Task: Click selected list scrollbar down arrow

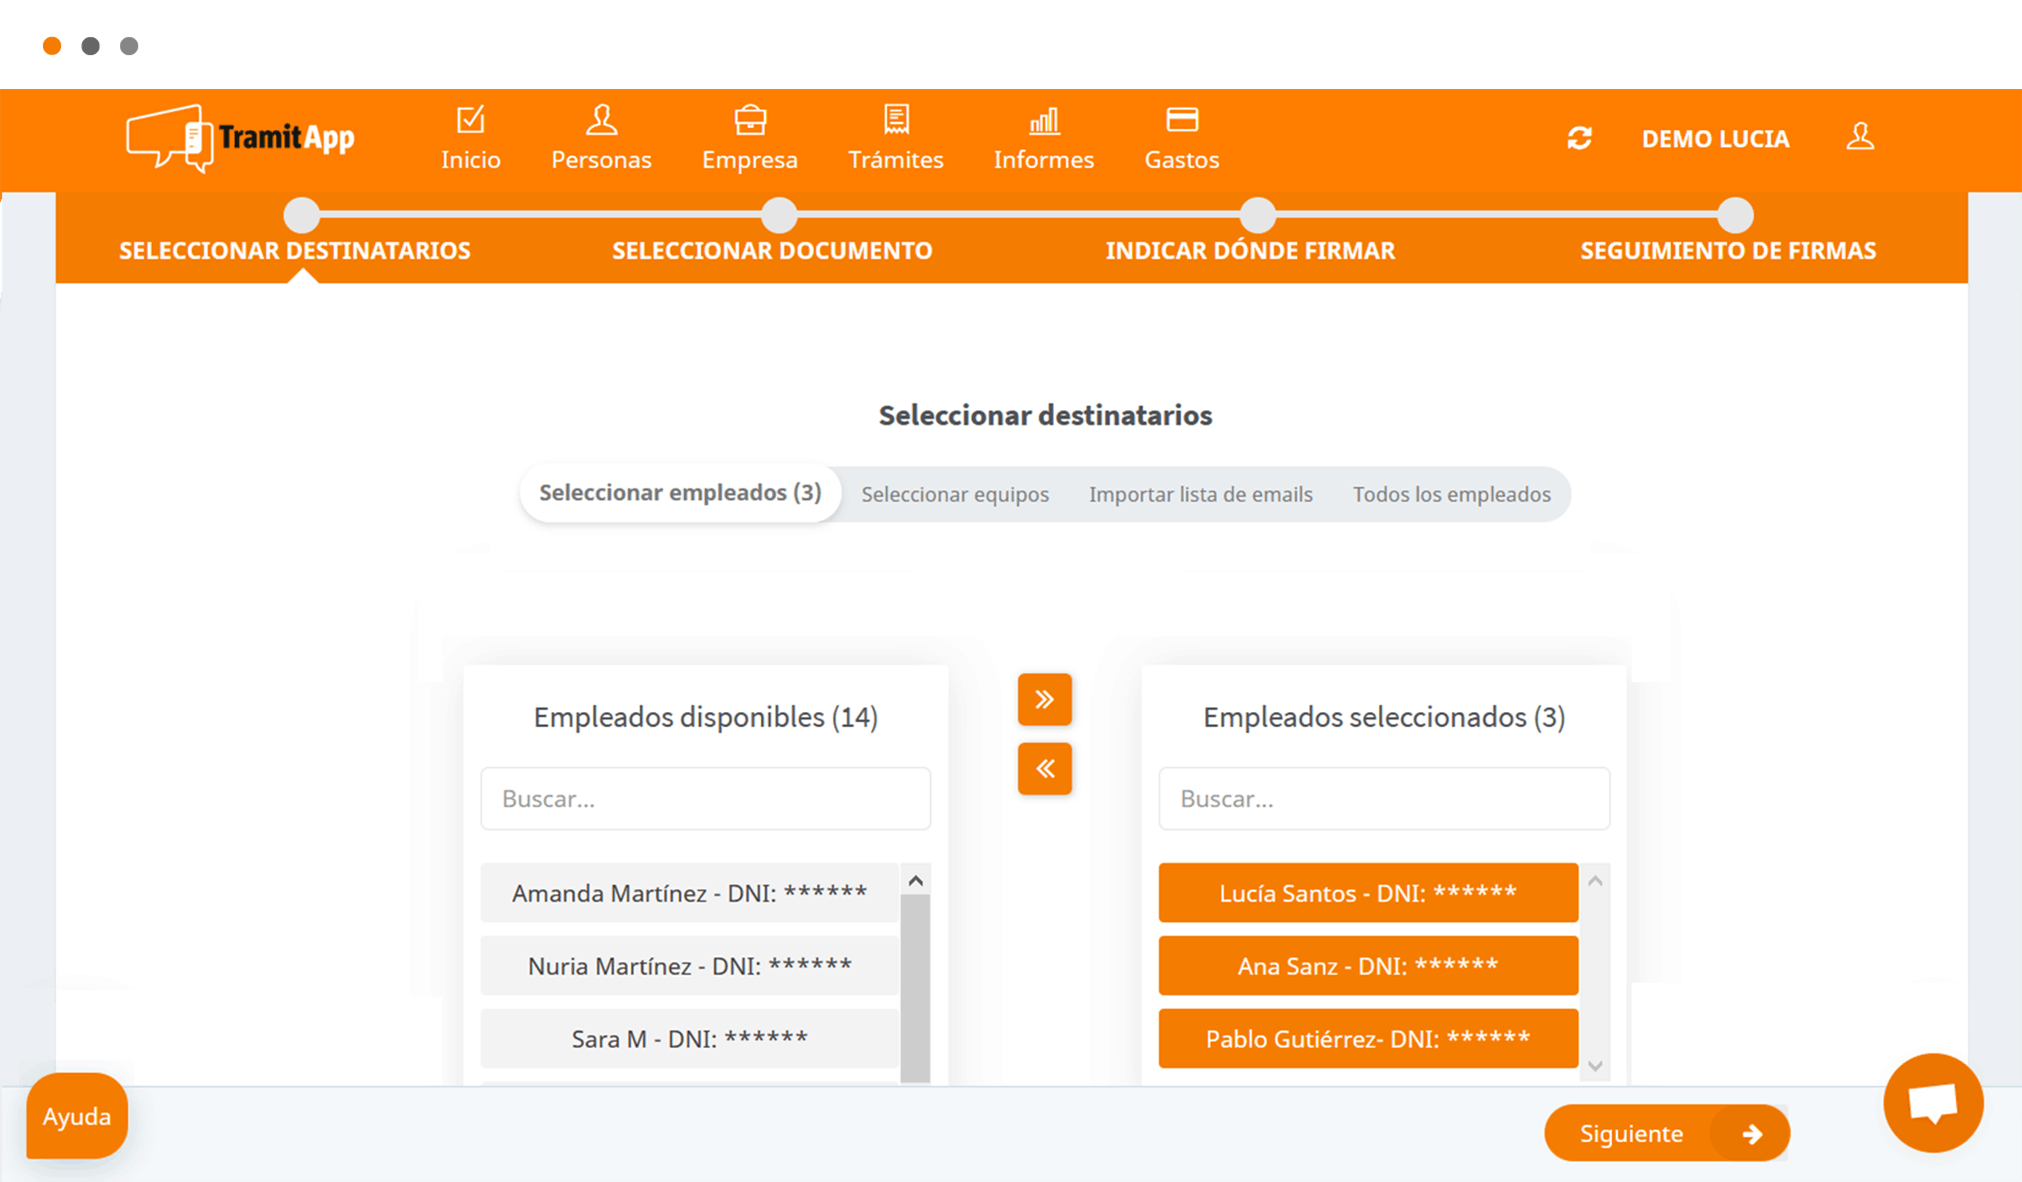Action: pyautogui.click(x=1595, y=1066)
